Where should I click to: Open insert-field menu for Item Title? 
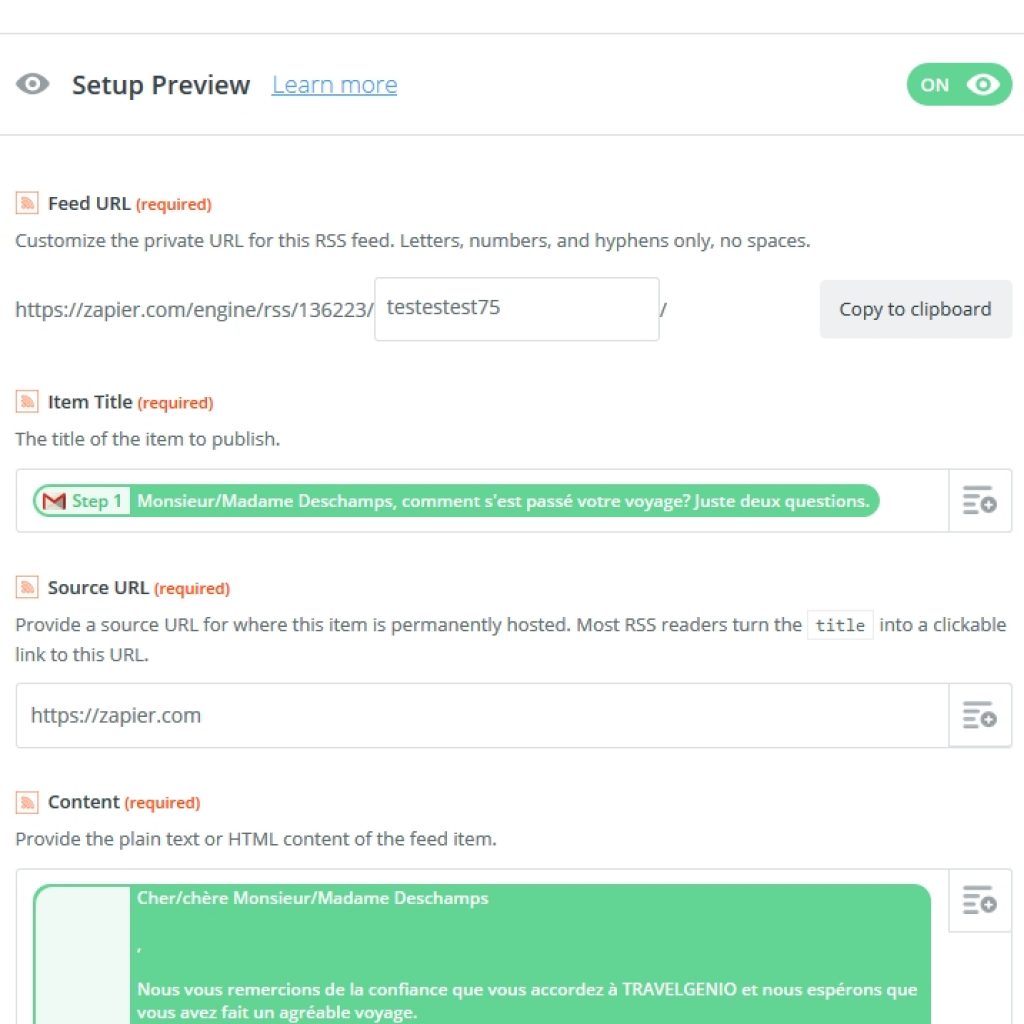[980, 500]
